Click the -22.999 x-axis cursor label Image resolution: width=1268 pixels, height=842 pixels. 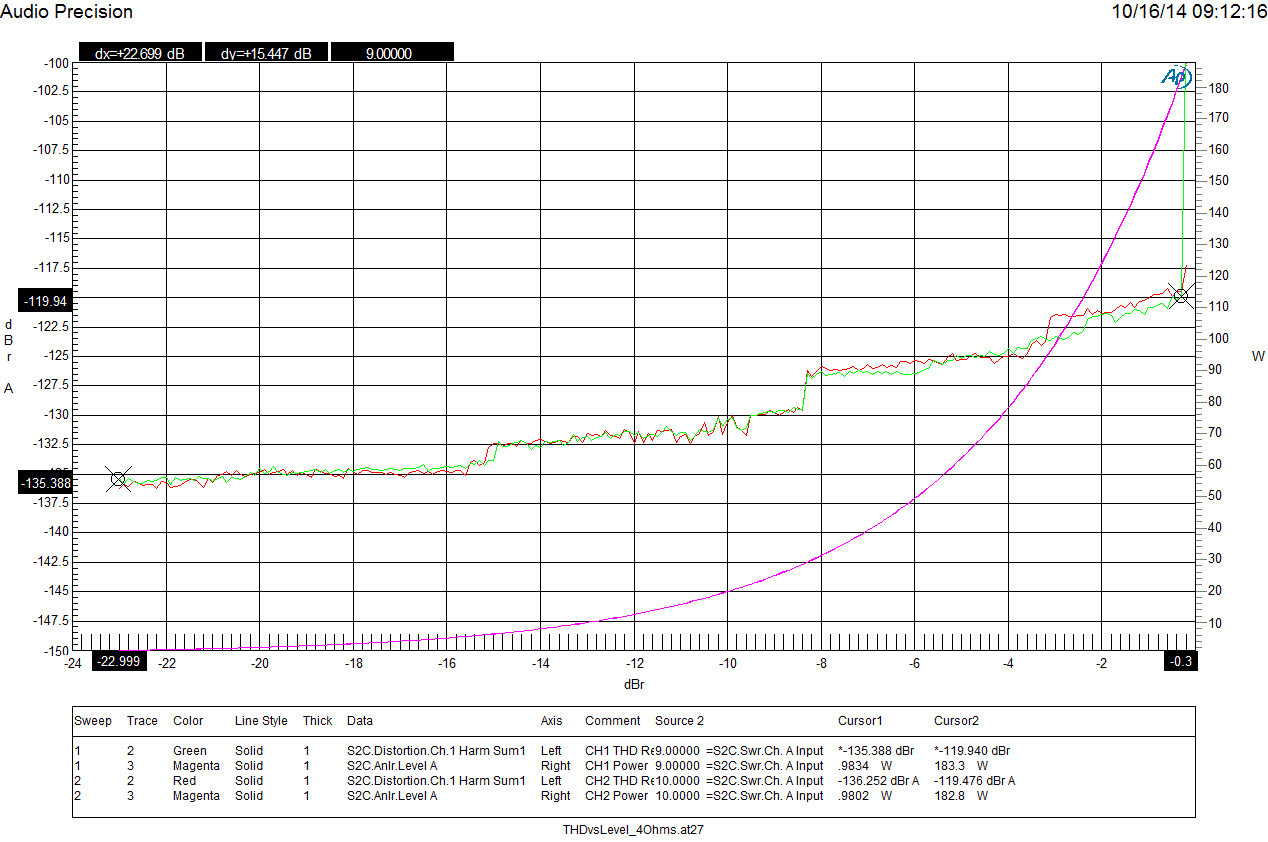click(x=120, y=660)
